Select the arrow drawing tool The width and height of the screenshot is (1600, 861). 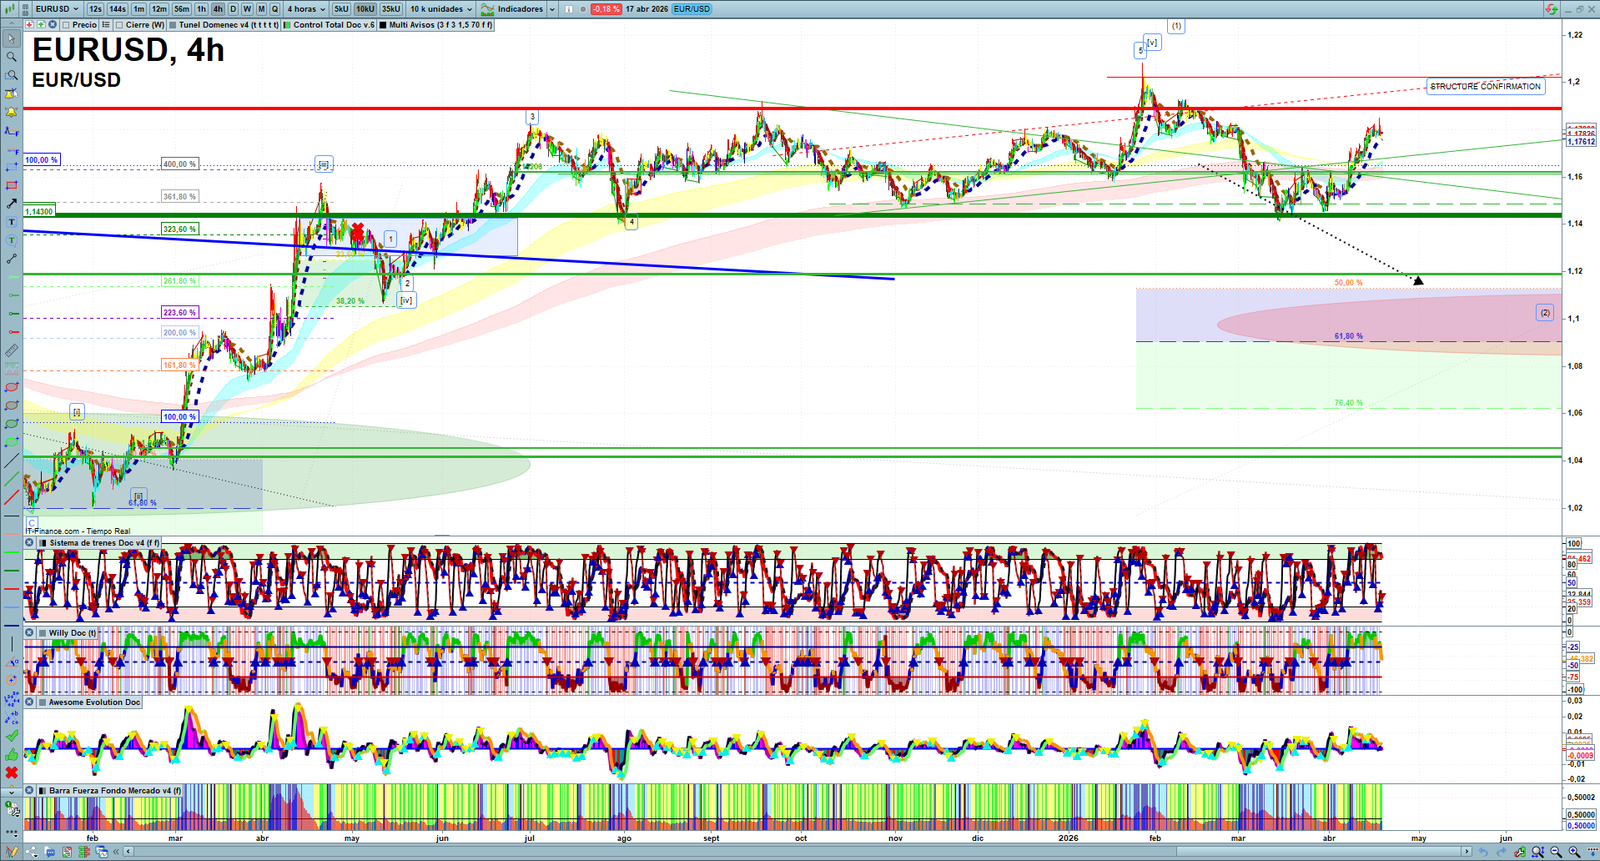[11, 203]
